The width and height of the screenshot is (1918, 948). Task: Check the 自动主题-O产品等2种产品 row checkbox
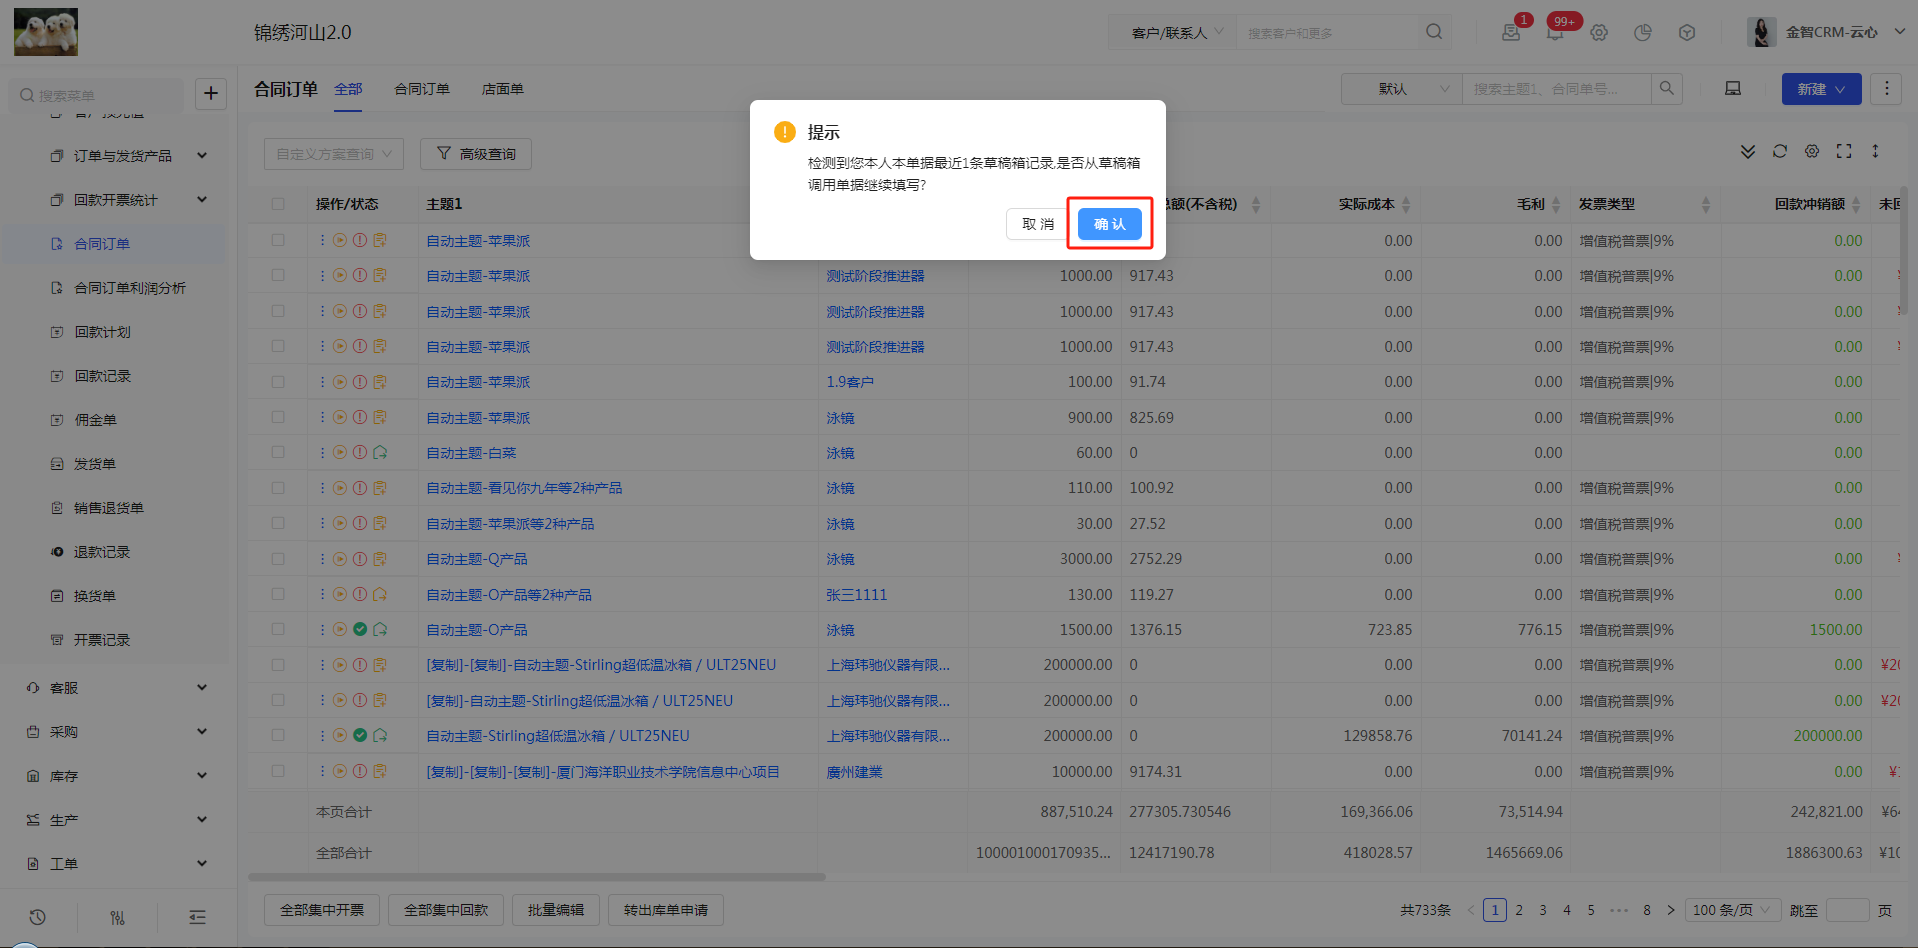278,594
